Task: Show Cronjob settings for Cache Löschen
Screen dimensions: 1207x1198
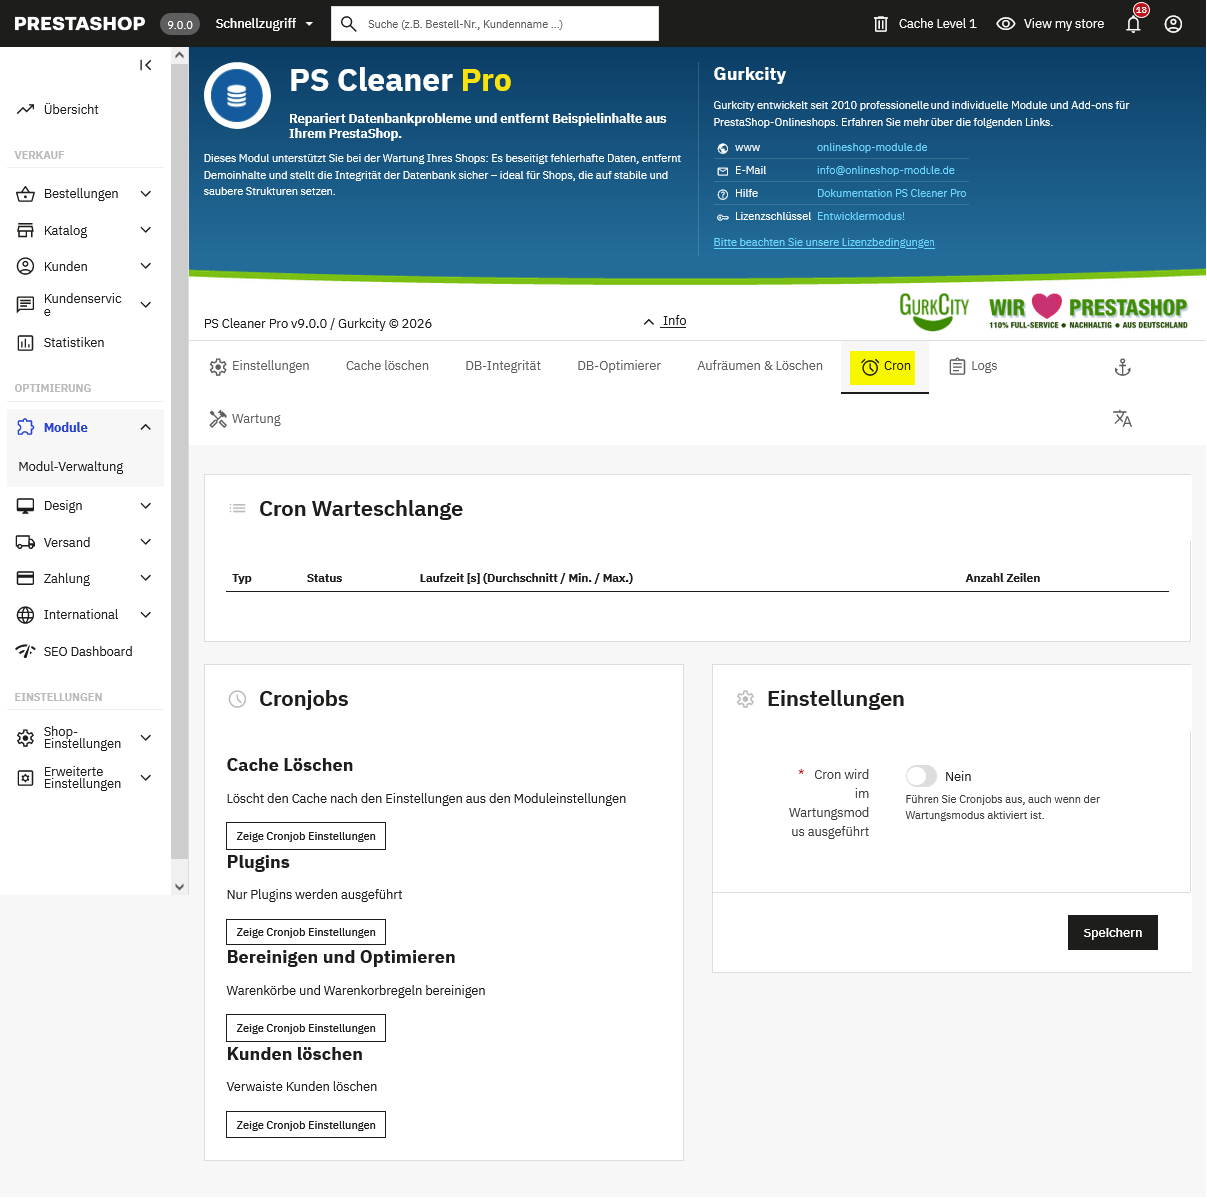Action: point(306,836)
